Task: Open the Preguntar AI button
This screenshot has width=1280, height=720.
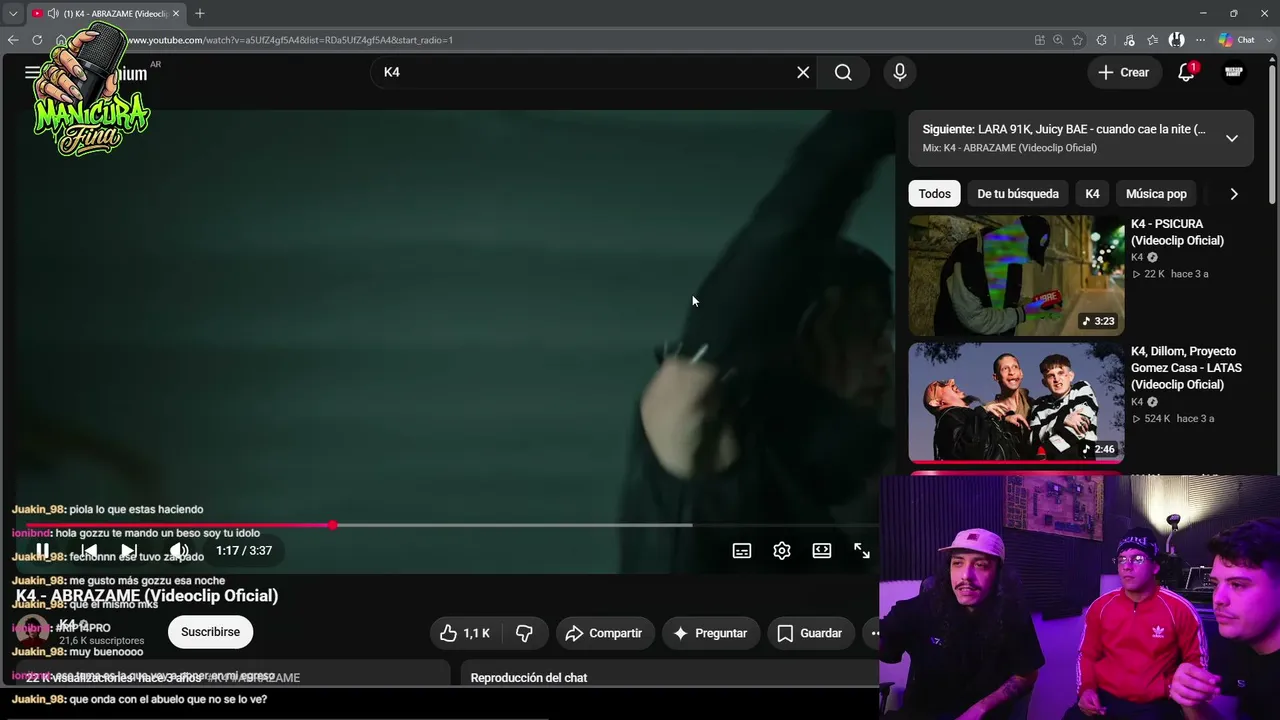Action: 710,633
